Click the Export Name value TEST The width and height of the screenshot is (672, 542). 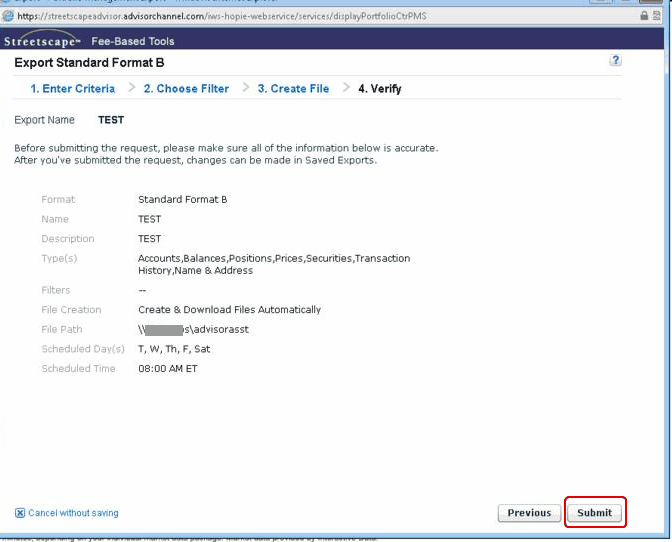tap(111, 120)
